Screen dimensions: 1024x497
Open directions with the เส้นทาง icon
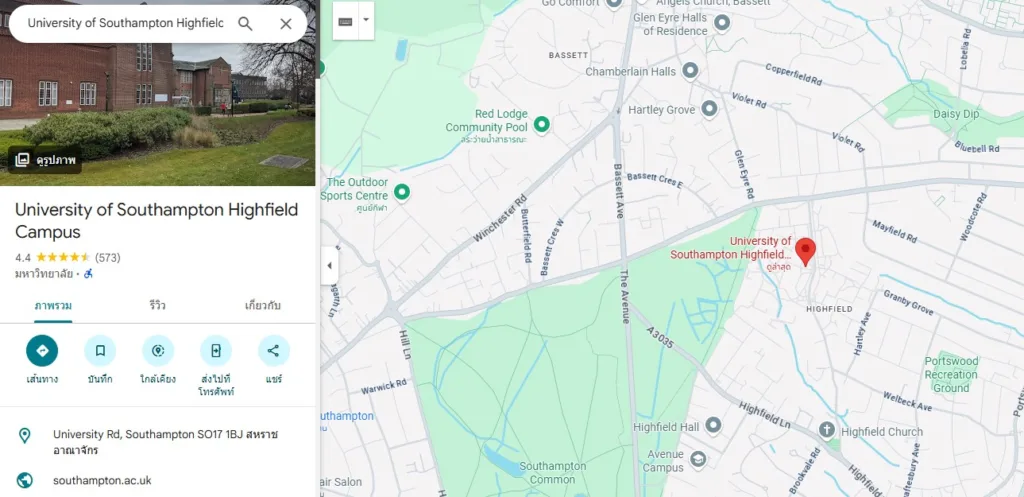(42, 351)
